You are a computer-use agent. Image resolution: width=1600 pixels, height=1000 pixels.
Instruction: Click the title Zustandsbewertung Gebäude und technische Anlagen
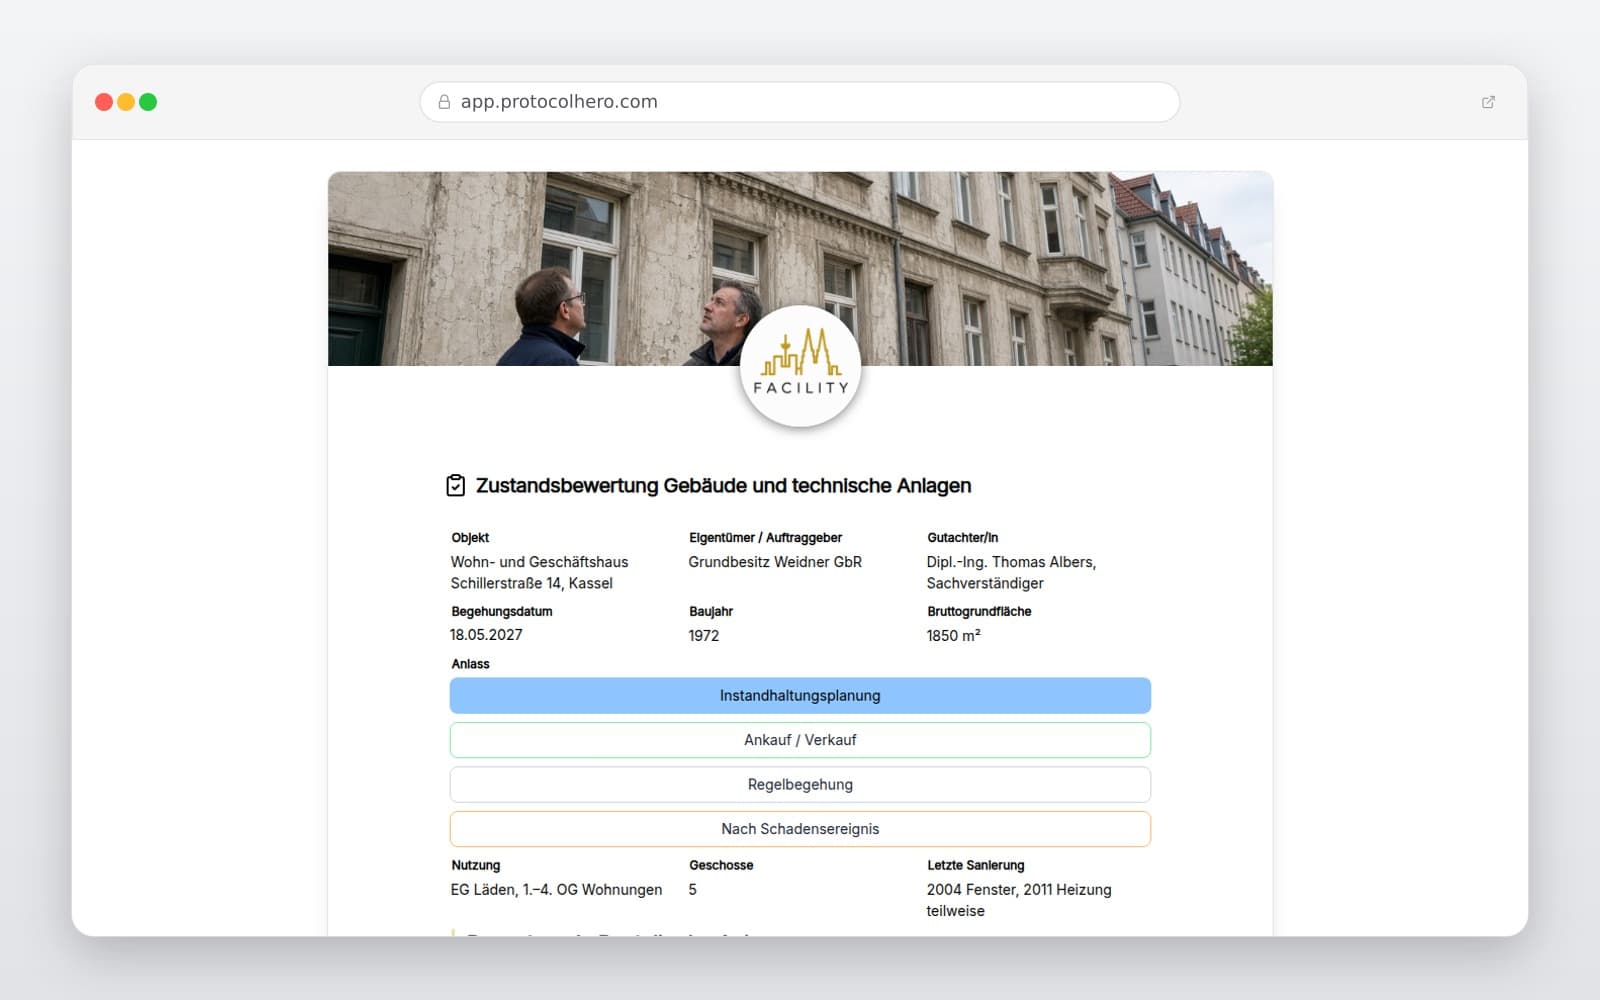pyautogui.click(x=723, y=486)
